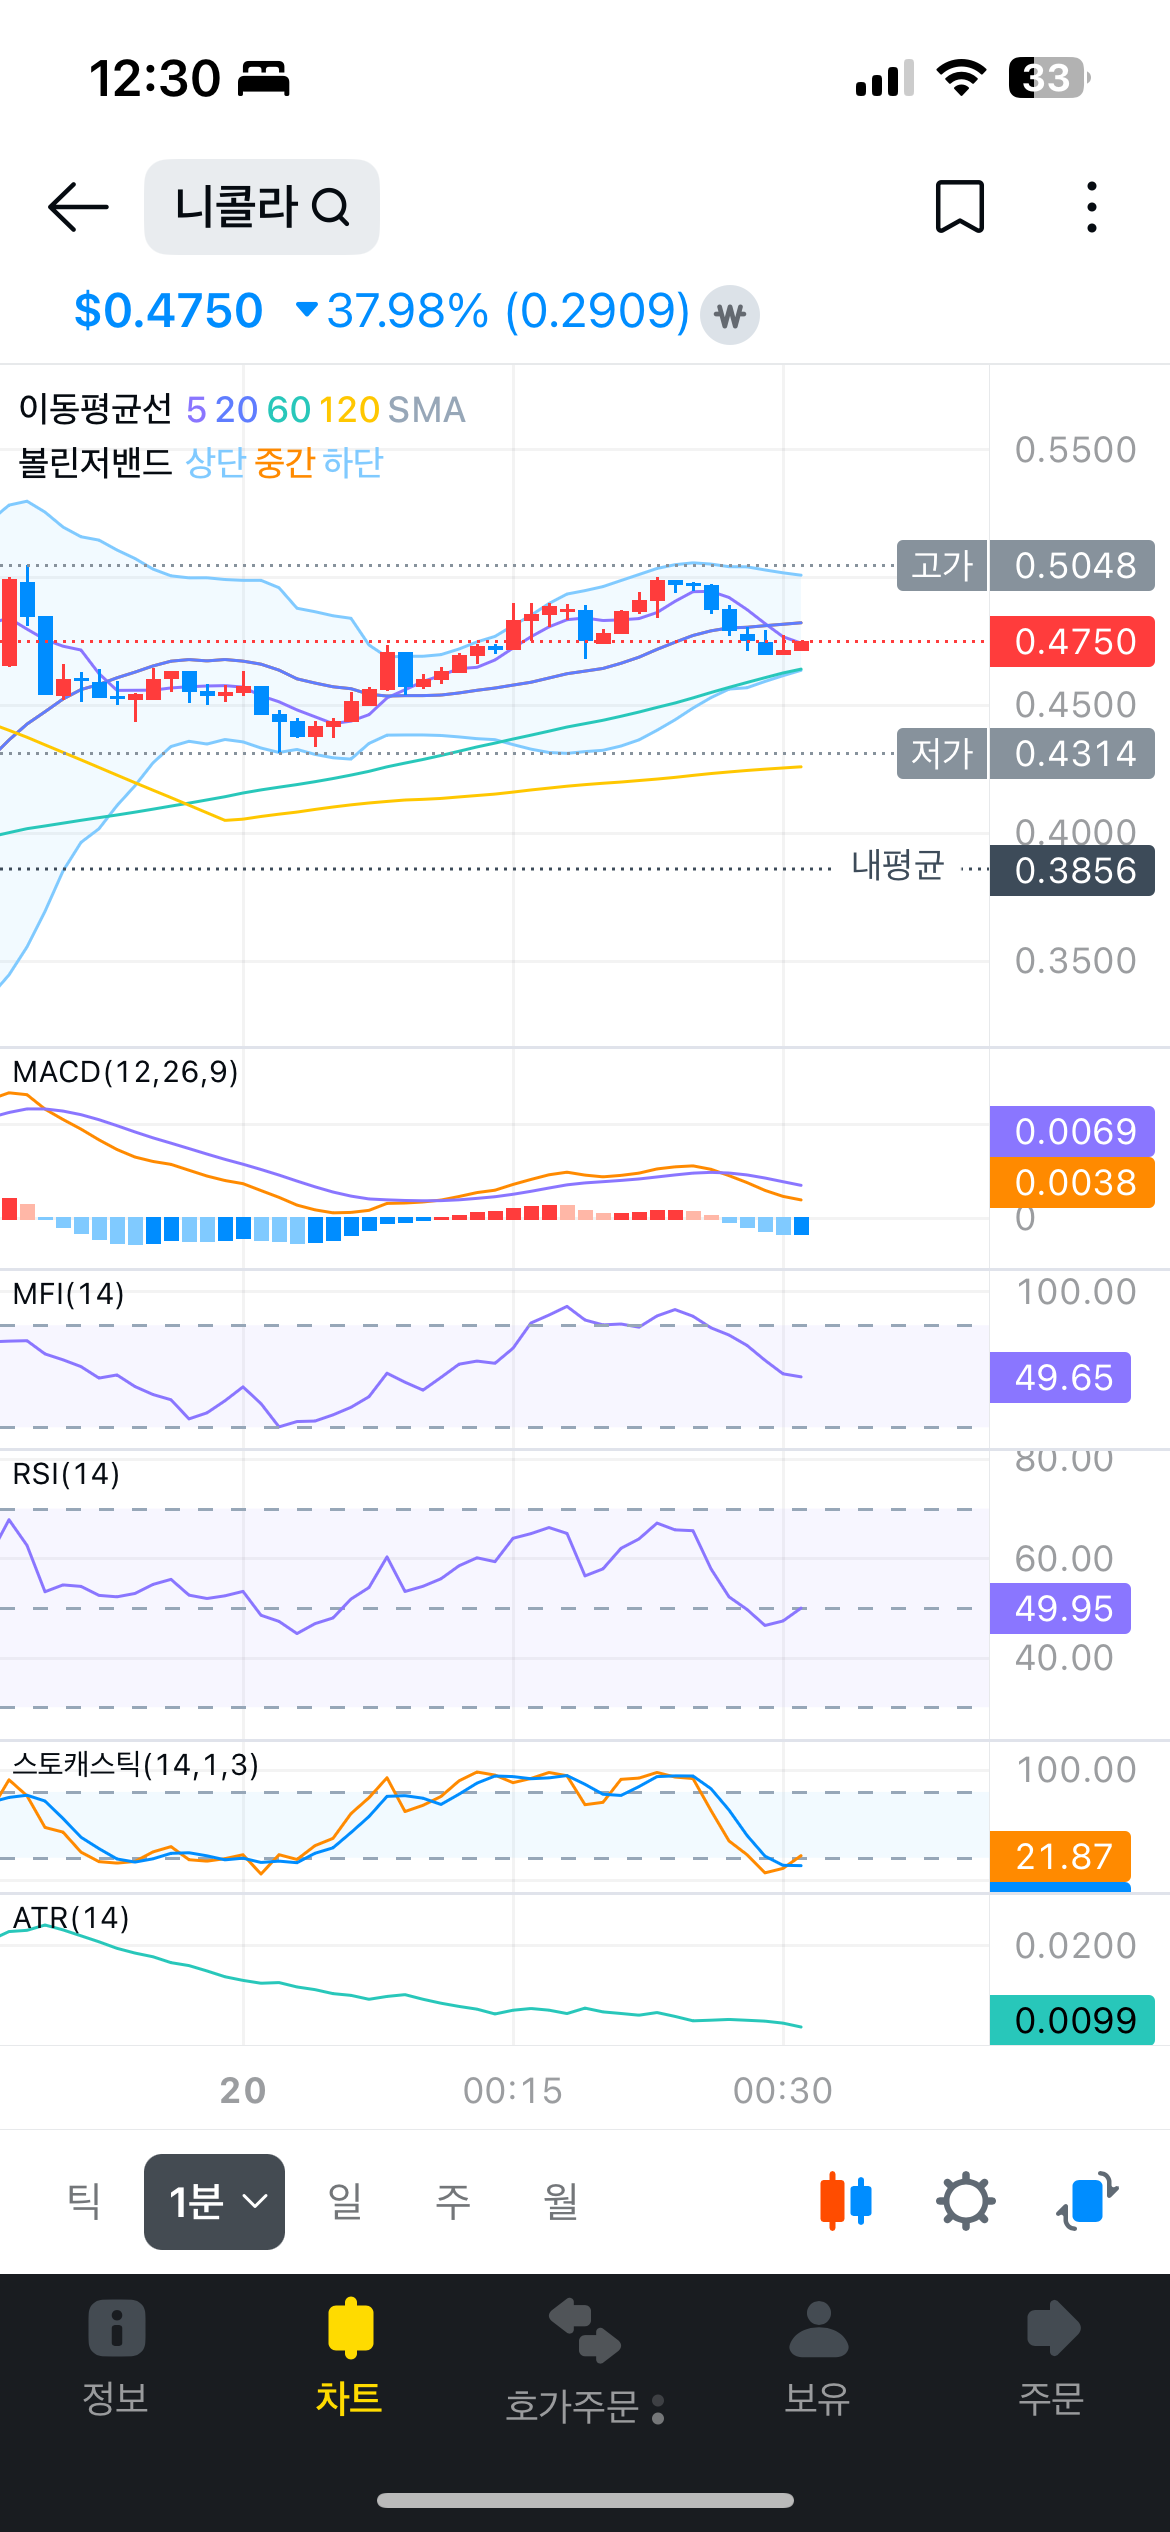Open the ATR(14) indicator label
1170x2532 pixels.
pyautogui.click(x=71, y=1918)
